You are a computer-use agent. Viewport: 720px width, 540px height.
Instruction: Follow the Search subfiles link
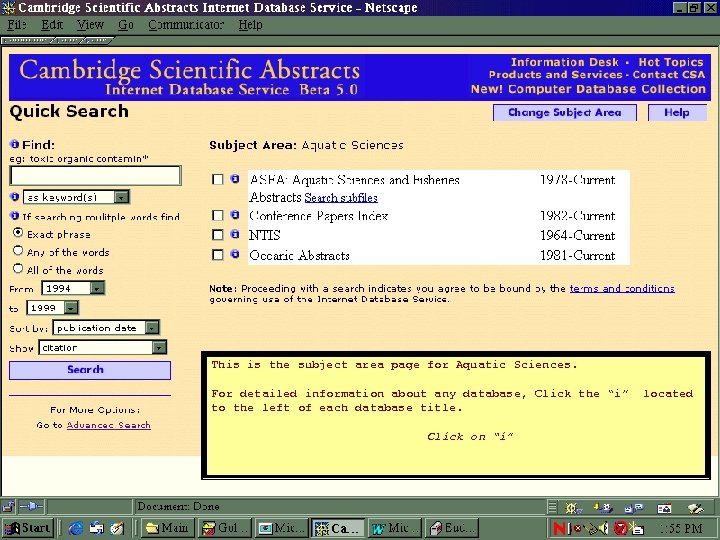(341, 198)
